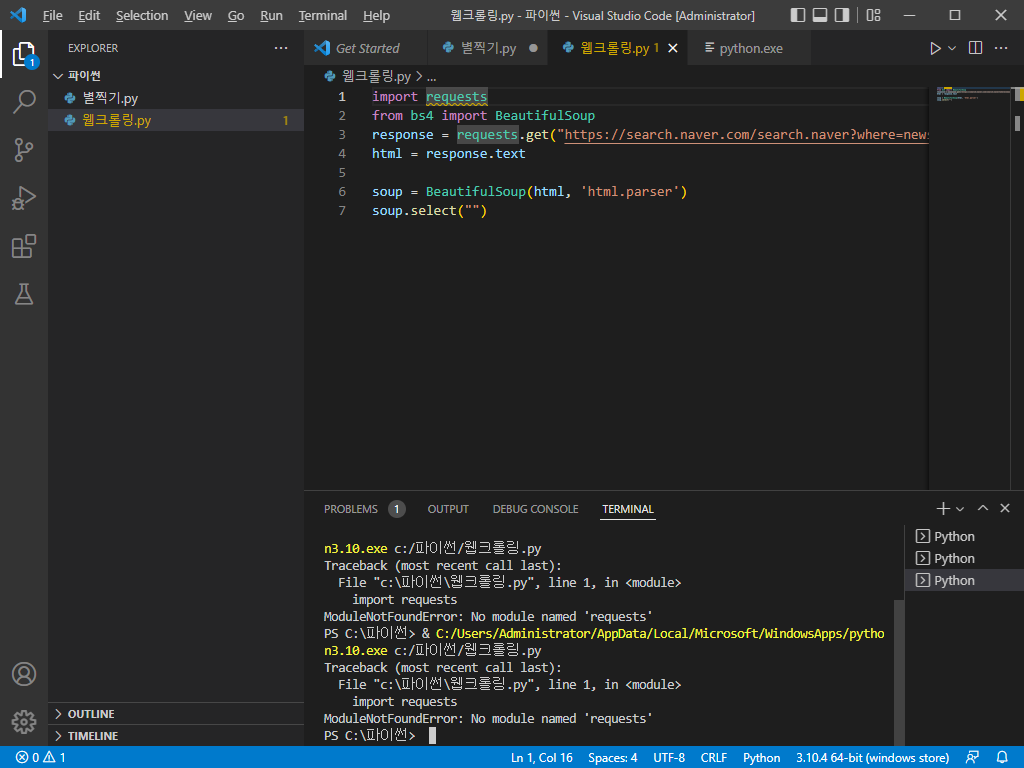The height and width of the screenshot is (768, 1024).
Task: Click unsaved dot on 별찍기.py tab
Action: (533, 48)
